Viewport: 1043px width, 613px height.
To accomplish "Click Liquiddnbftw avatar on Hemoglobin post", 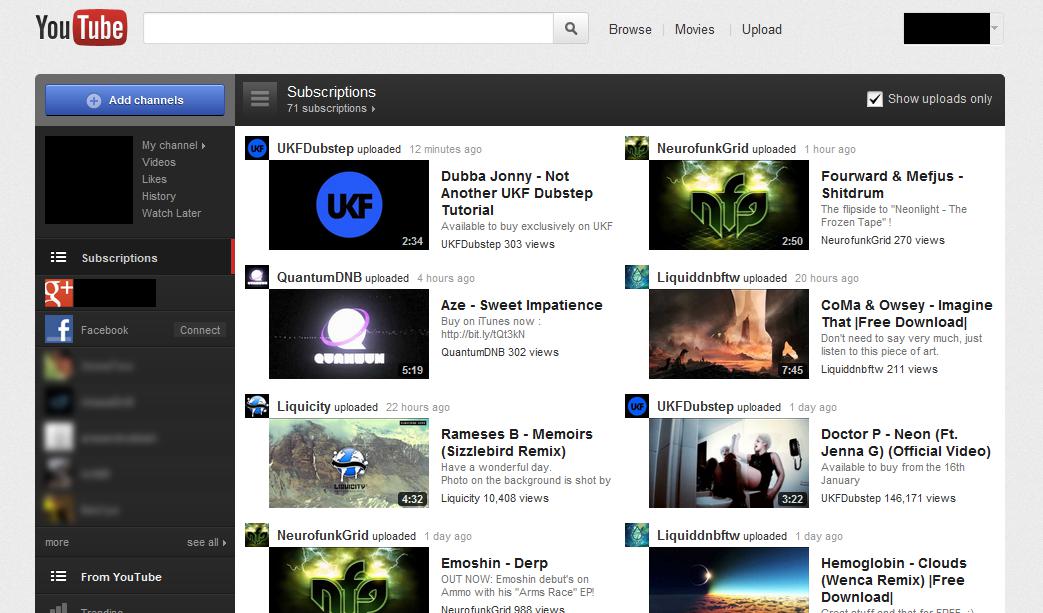I will click(637, 535).
